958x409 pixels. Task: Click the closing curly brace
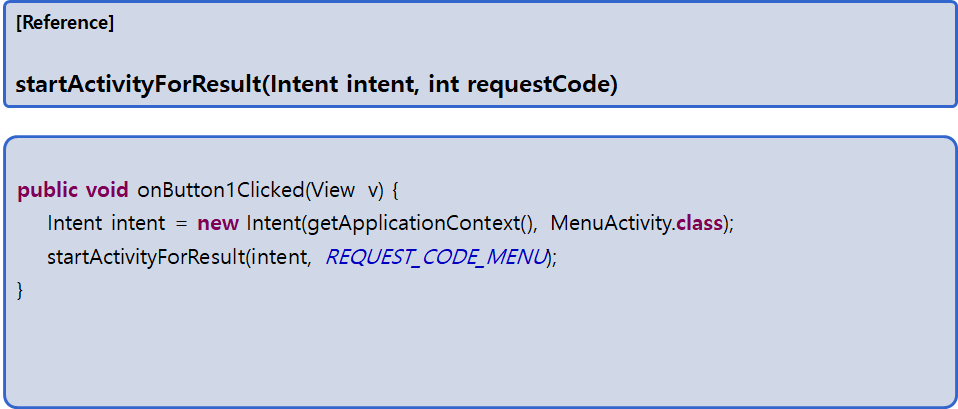pos(20,290)
